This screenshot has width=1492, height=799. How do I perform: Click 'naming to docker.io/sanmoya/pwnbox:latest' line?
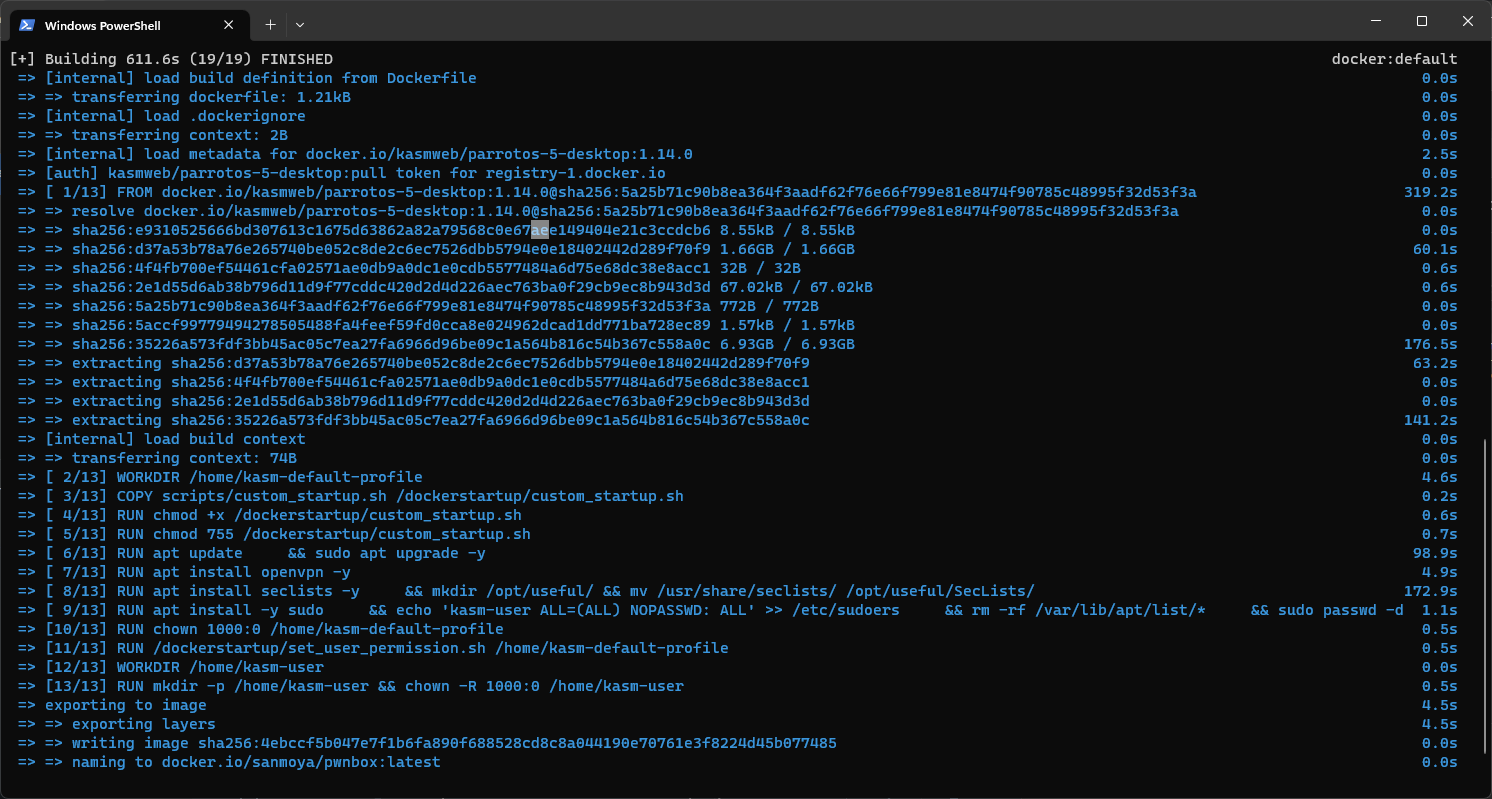coord(229,762)
